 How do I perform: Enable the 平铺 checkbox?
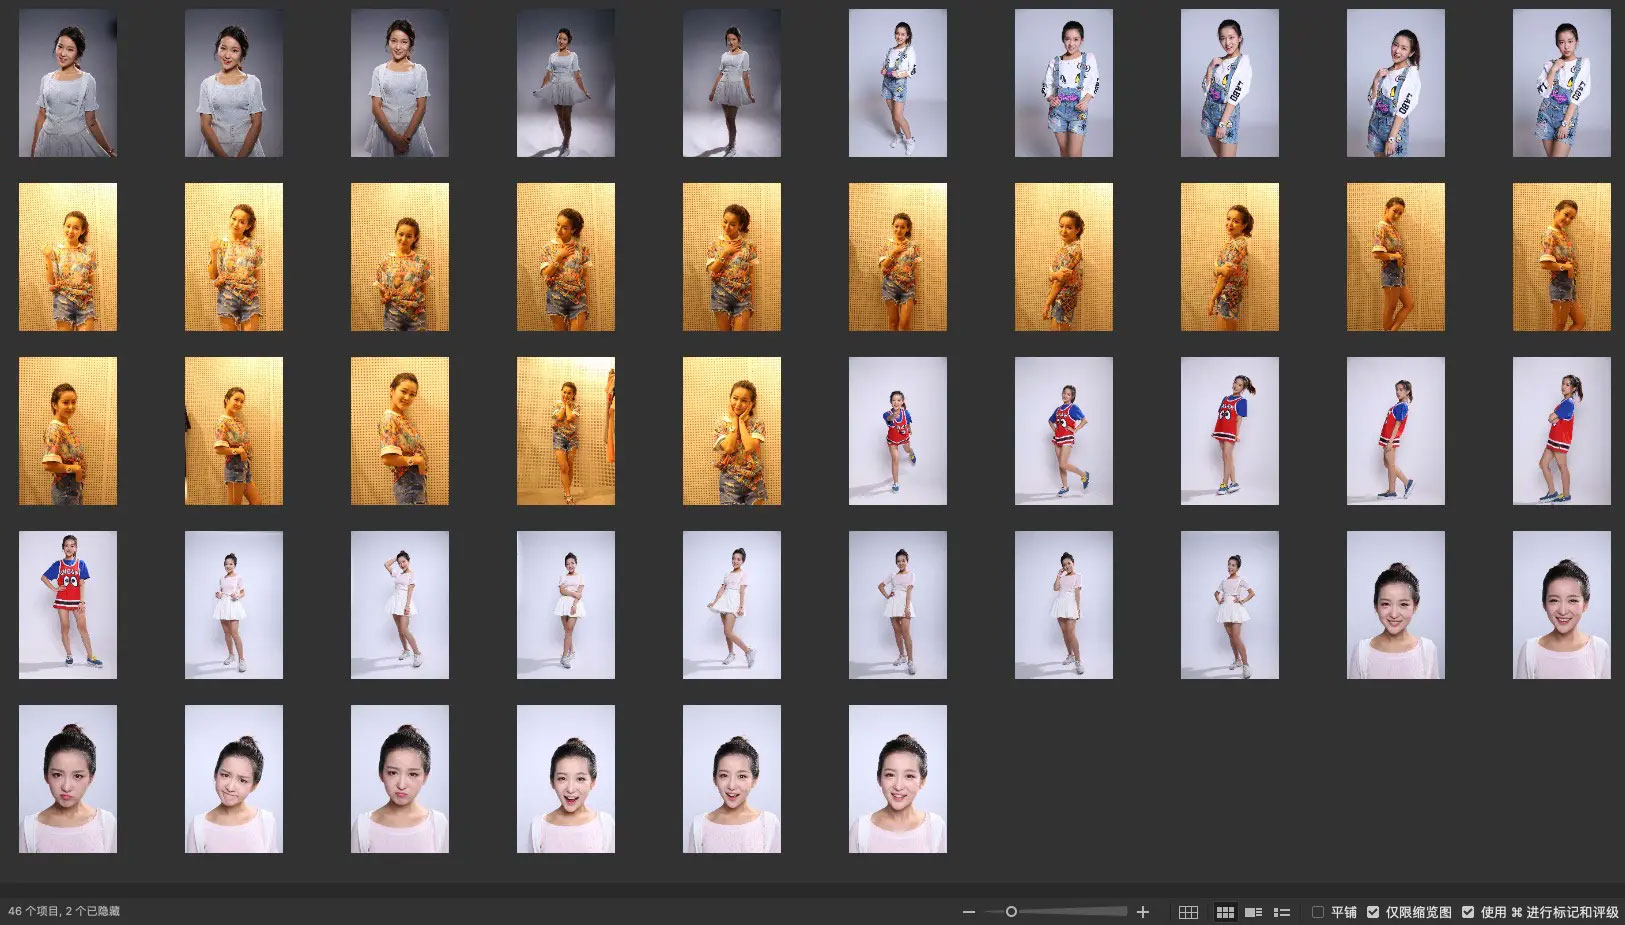point(1318,912)
